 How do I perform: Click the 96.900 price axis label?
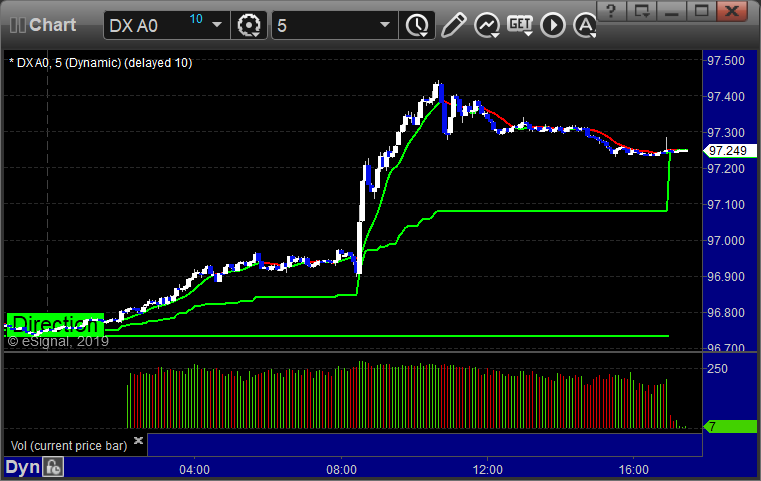pyautogui.click(x=726, y=277)
